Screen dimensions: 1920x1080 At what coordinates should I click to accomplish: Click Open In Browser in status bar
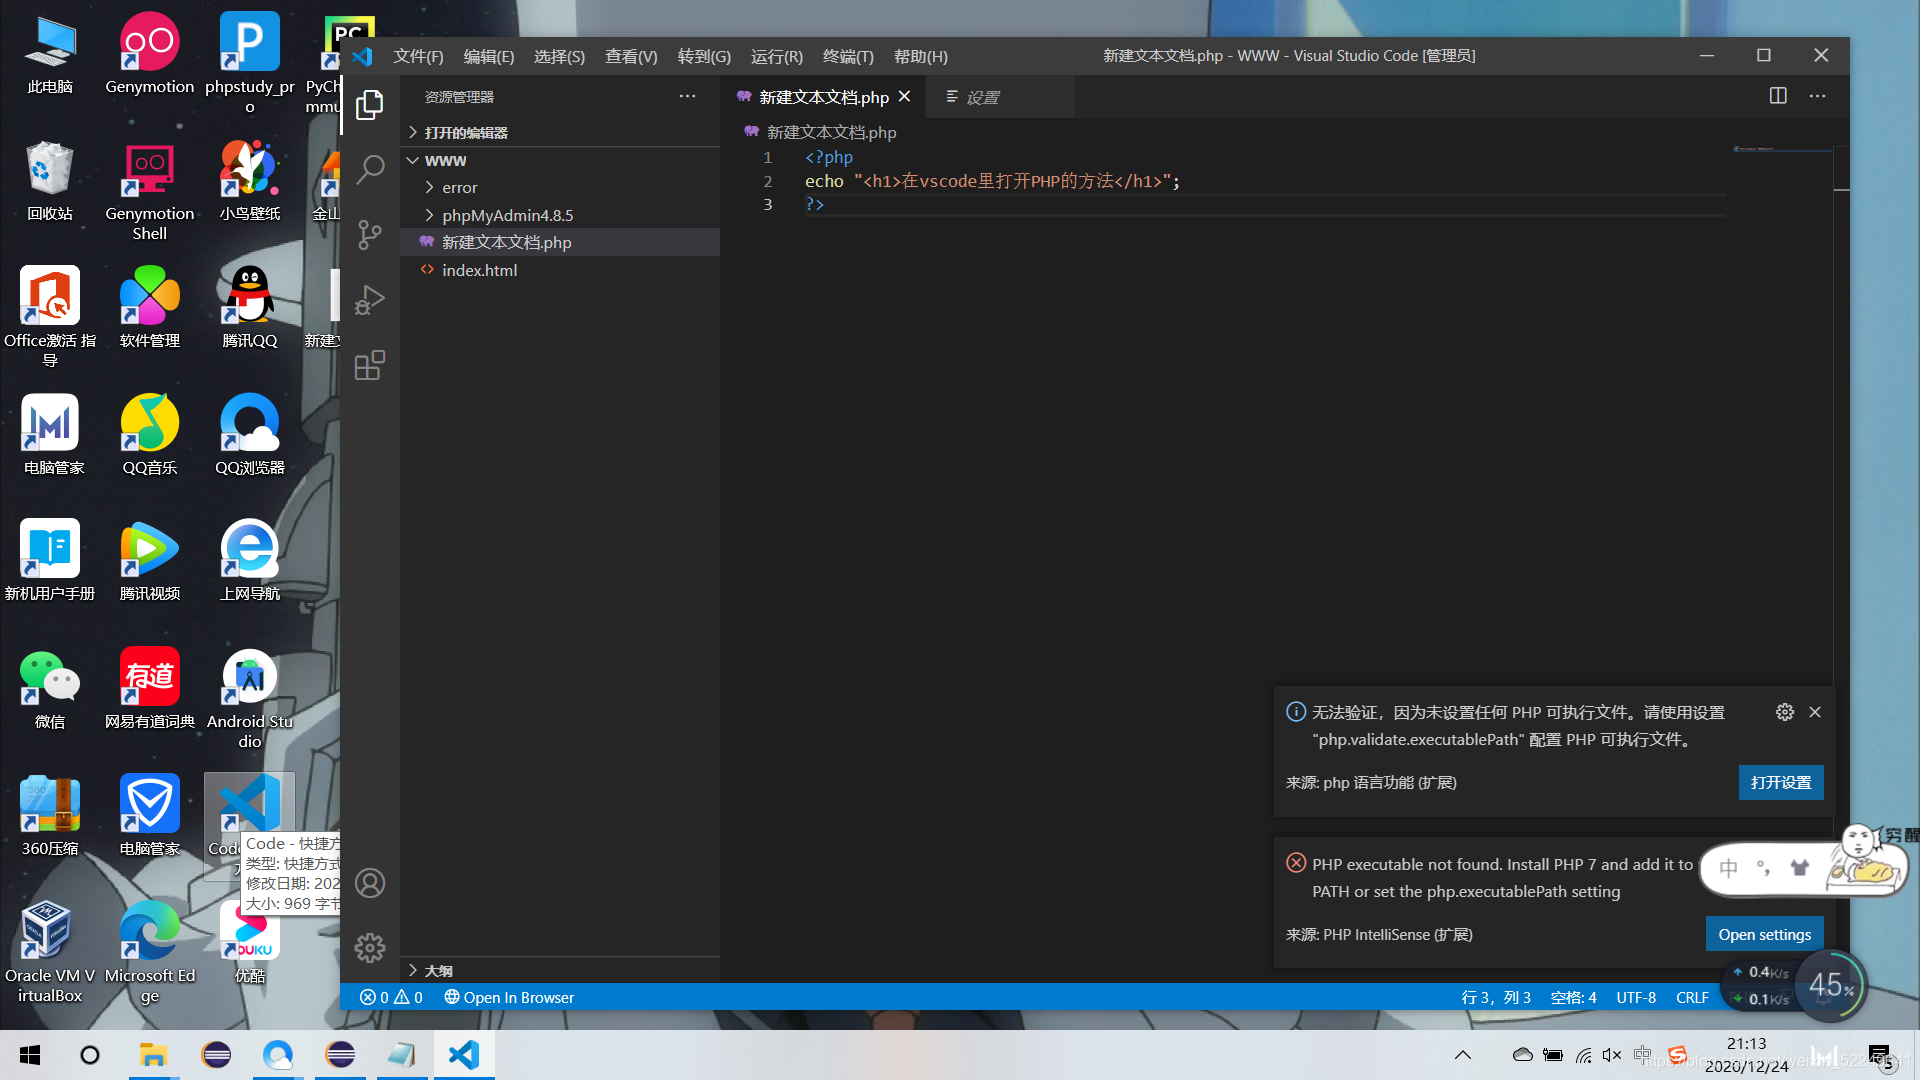click(509, 997)
